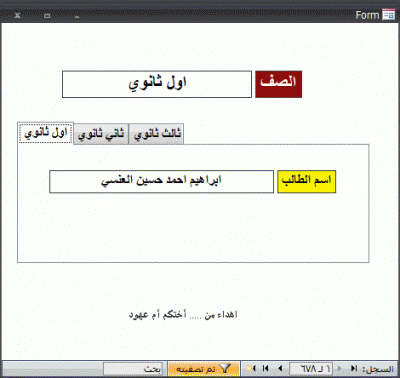Click the greyed previous record arrow

340,369
